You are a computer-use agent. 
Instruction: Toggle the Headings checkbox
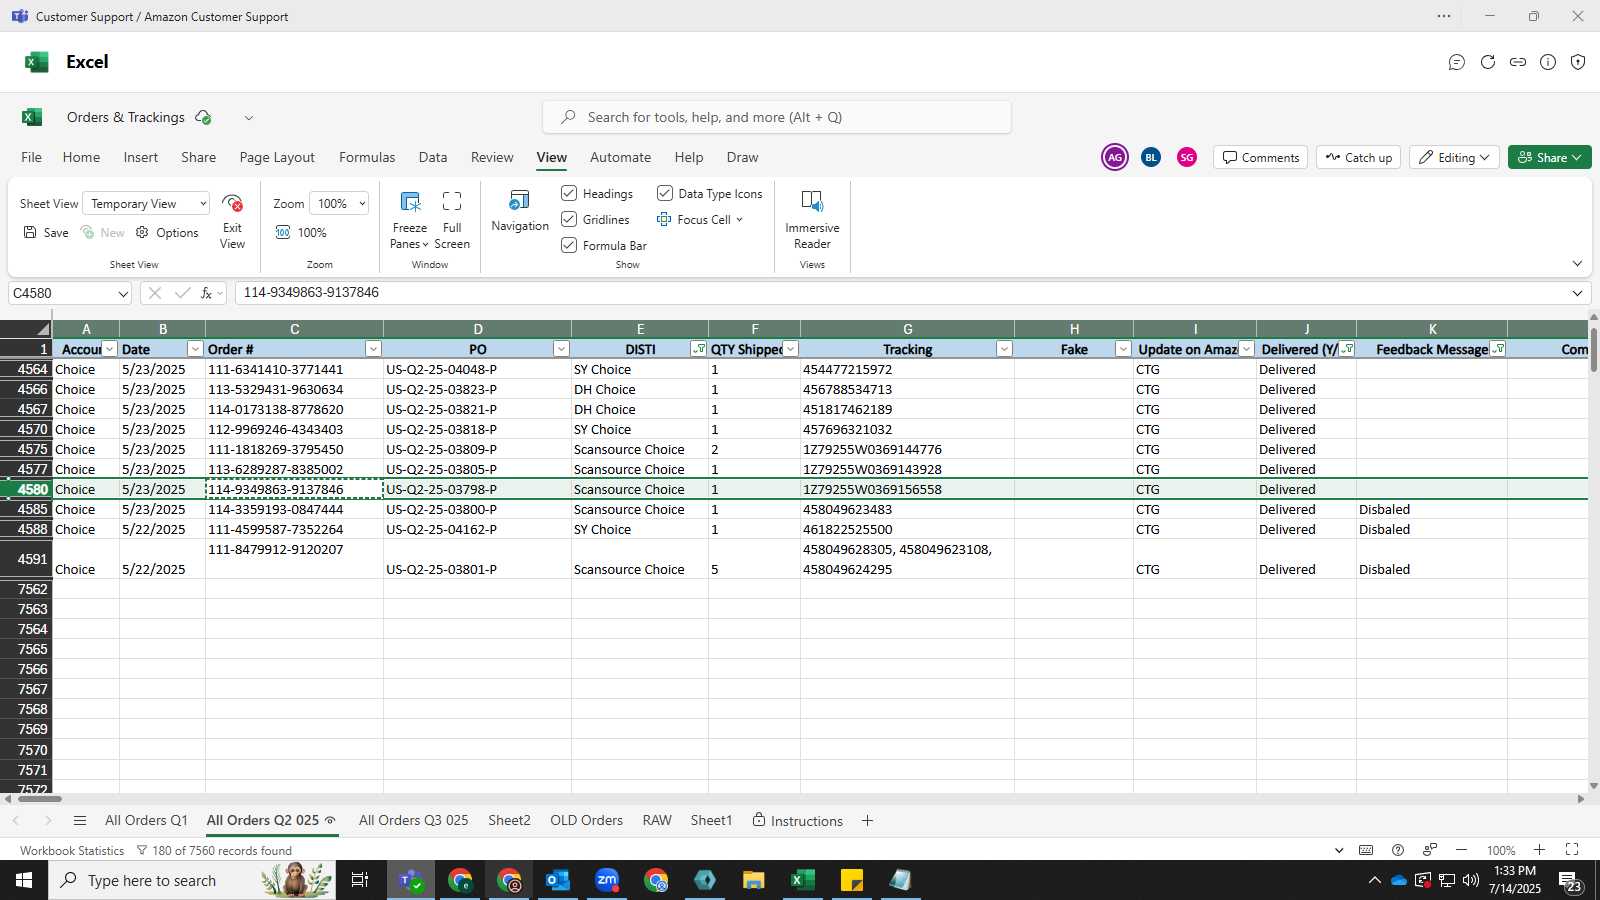click(569, 193)
